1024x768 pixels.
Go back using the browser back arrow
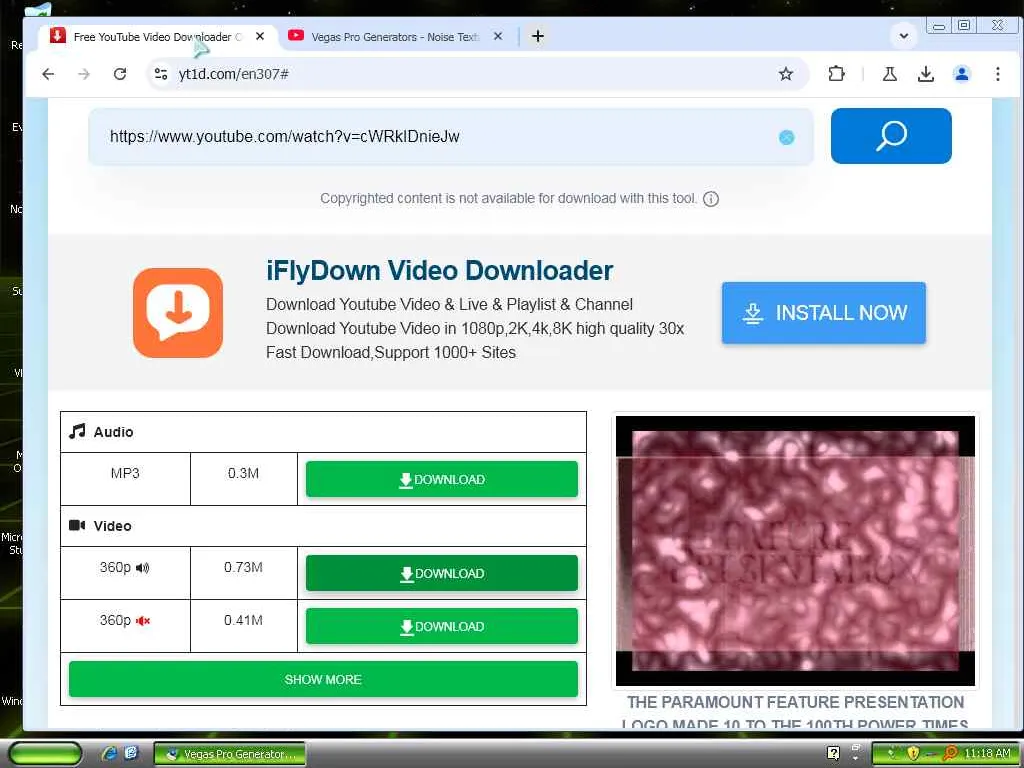[x=48, y=74]
